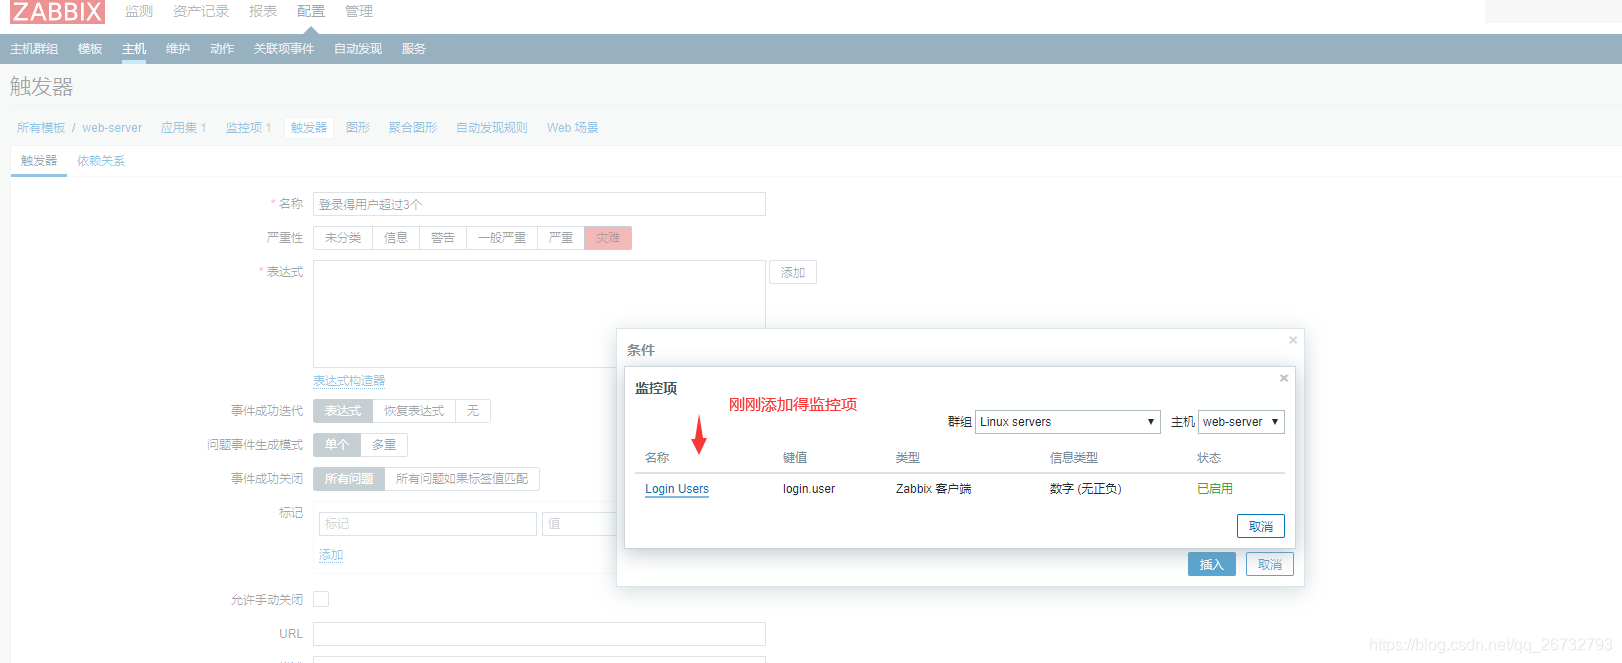The width and height of the screenshot is (1622, 663).
Task: Set severity to 一般严重
Action: [502, 238]
